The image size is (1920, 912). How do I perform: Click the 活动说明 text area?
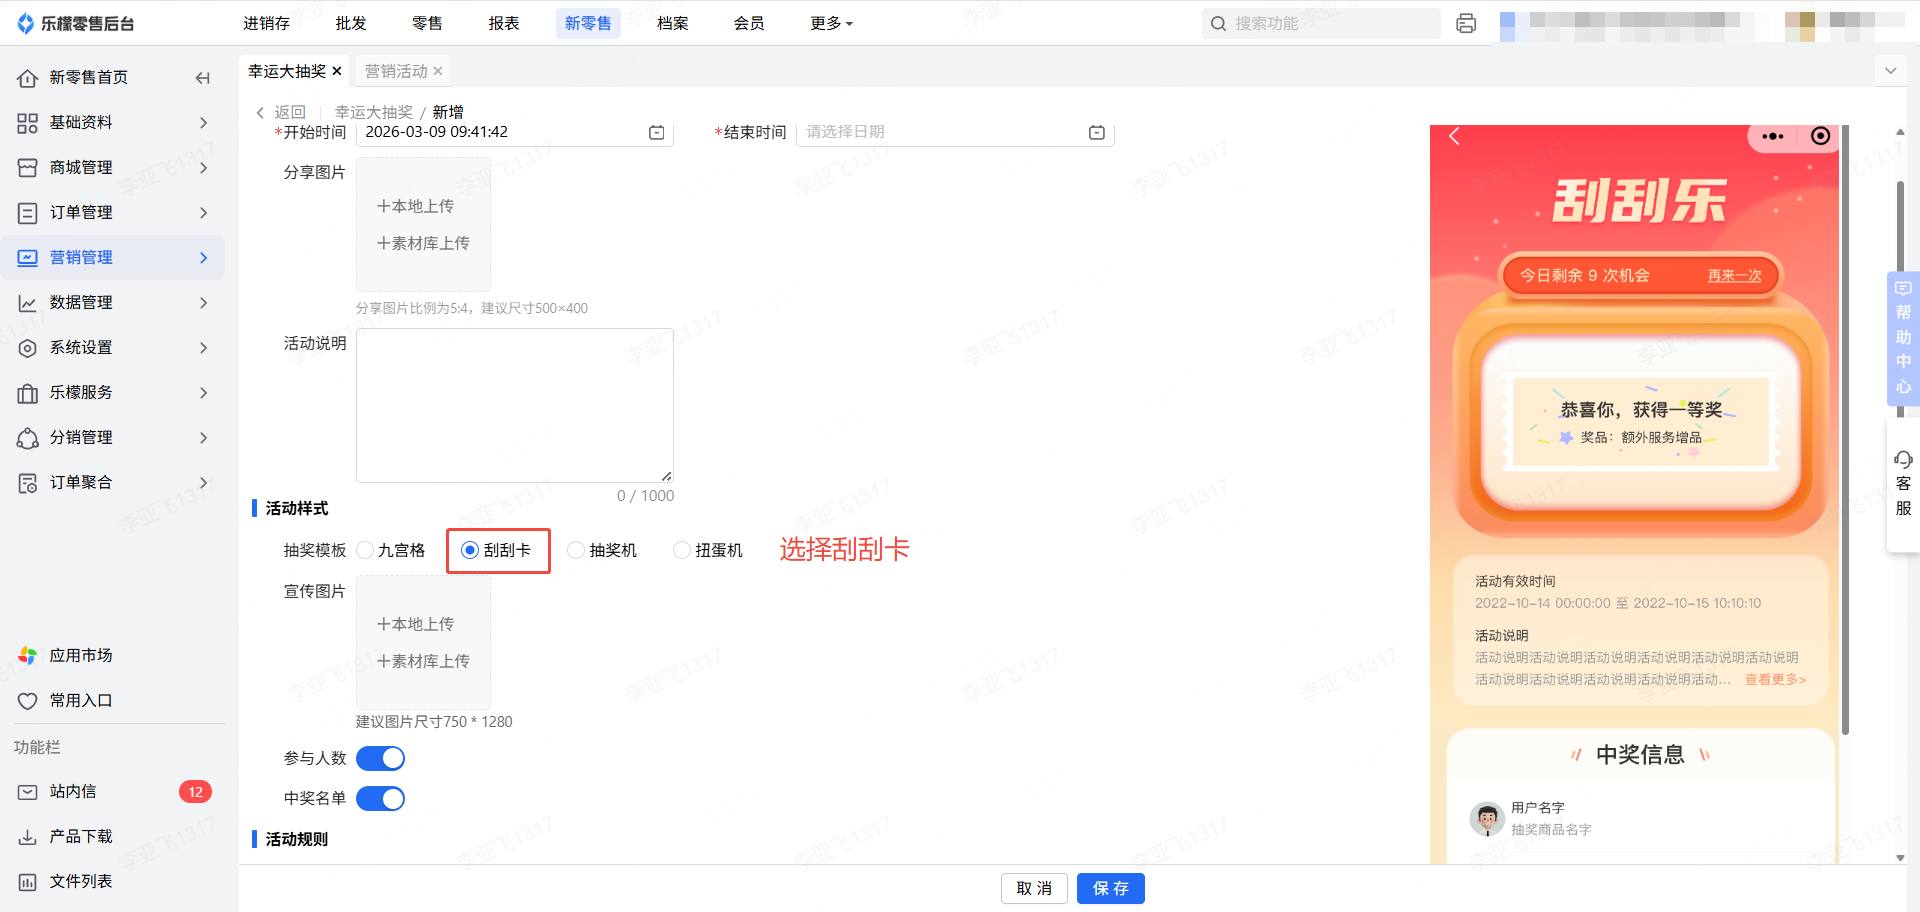pyautogui.click(x=515, y=405)
